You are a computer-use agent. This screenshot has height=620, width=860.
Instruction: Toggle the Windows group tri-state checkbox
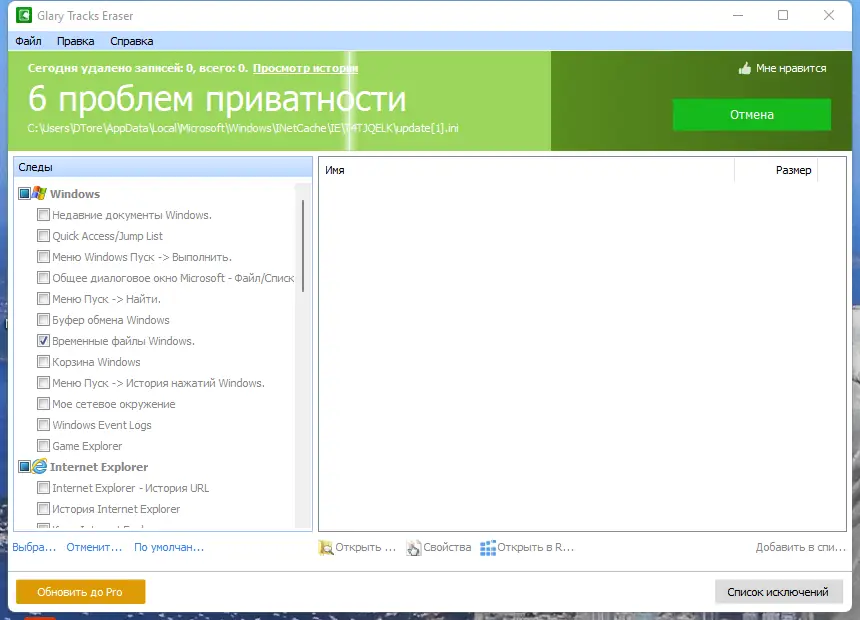(24, 193)
